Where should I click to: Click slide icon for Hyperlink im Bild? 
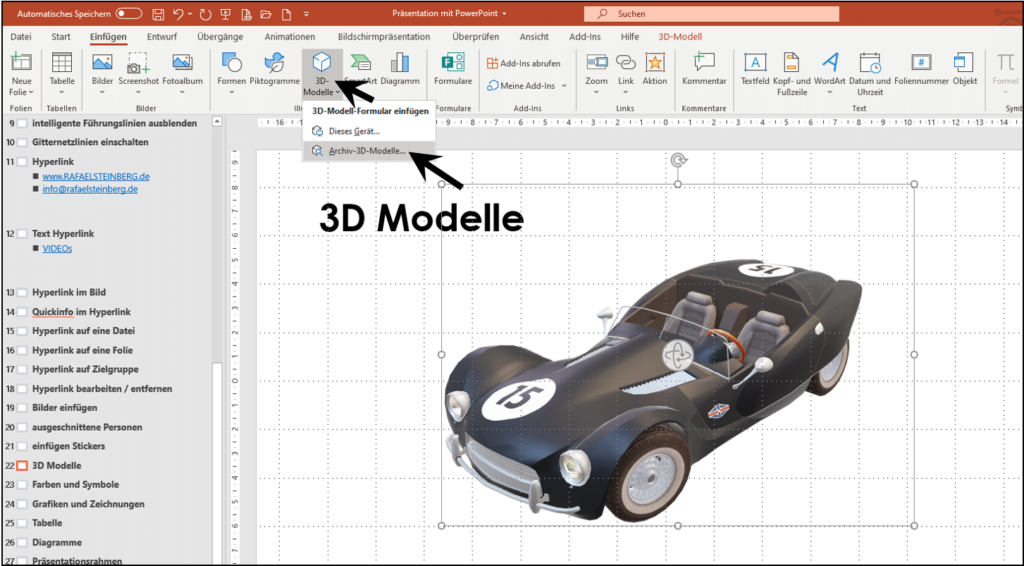[x=22, y=292]
